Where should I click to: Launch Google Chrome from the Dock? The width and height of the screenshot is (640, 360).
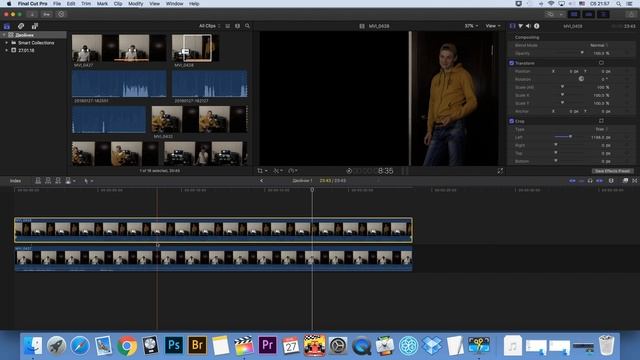[127, 346]
